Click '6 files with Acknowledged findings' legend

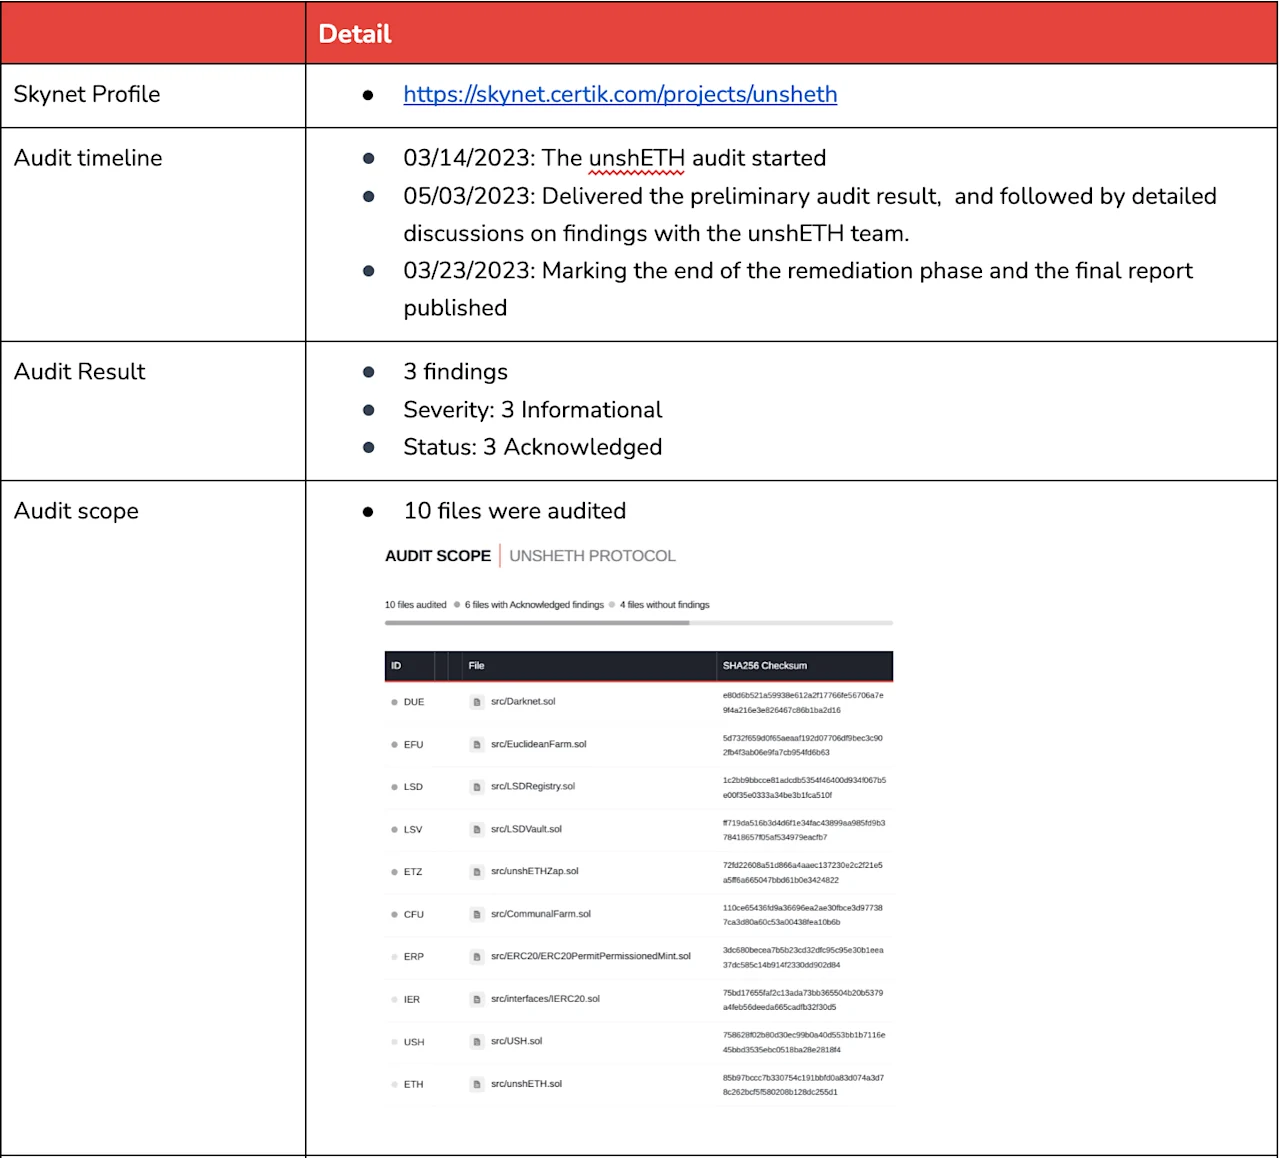pyautogui.click(x=534, y=605)
